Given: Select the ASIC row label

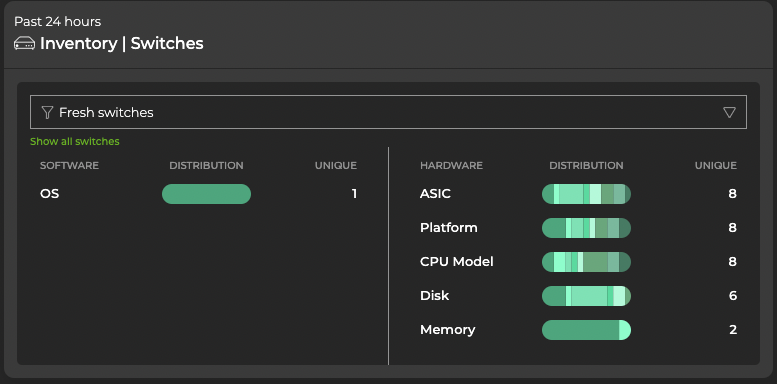Looking at the screenshot, I should click(x=436, y=194).
